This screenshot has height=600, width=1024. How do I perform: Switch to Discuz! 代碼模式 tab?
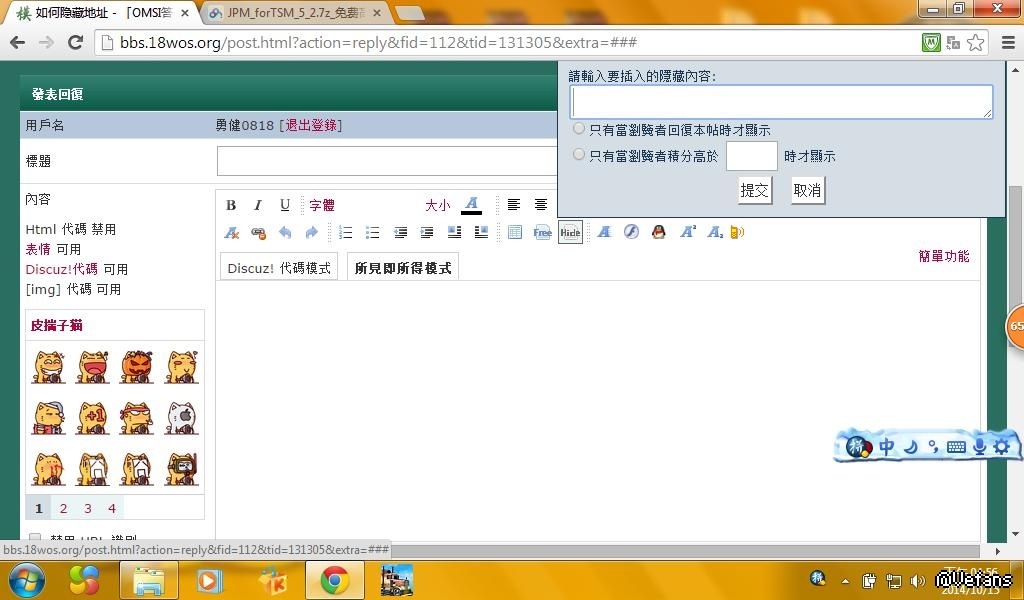(279, 268)
